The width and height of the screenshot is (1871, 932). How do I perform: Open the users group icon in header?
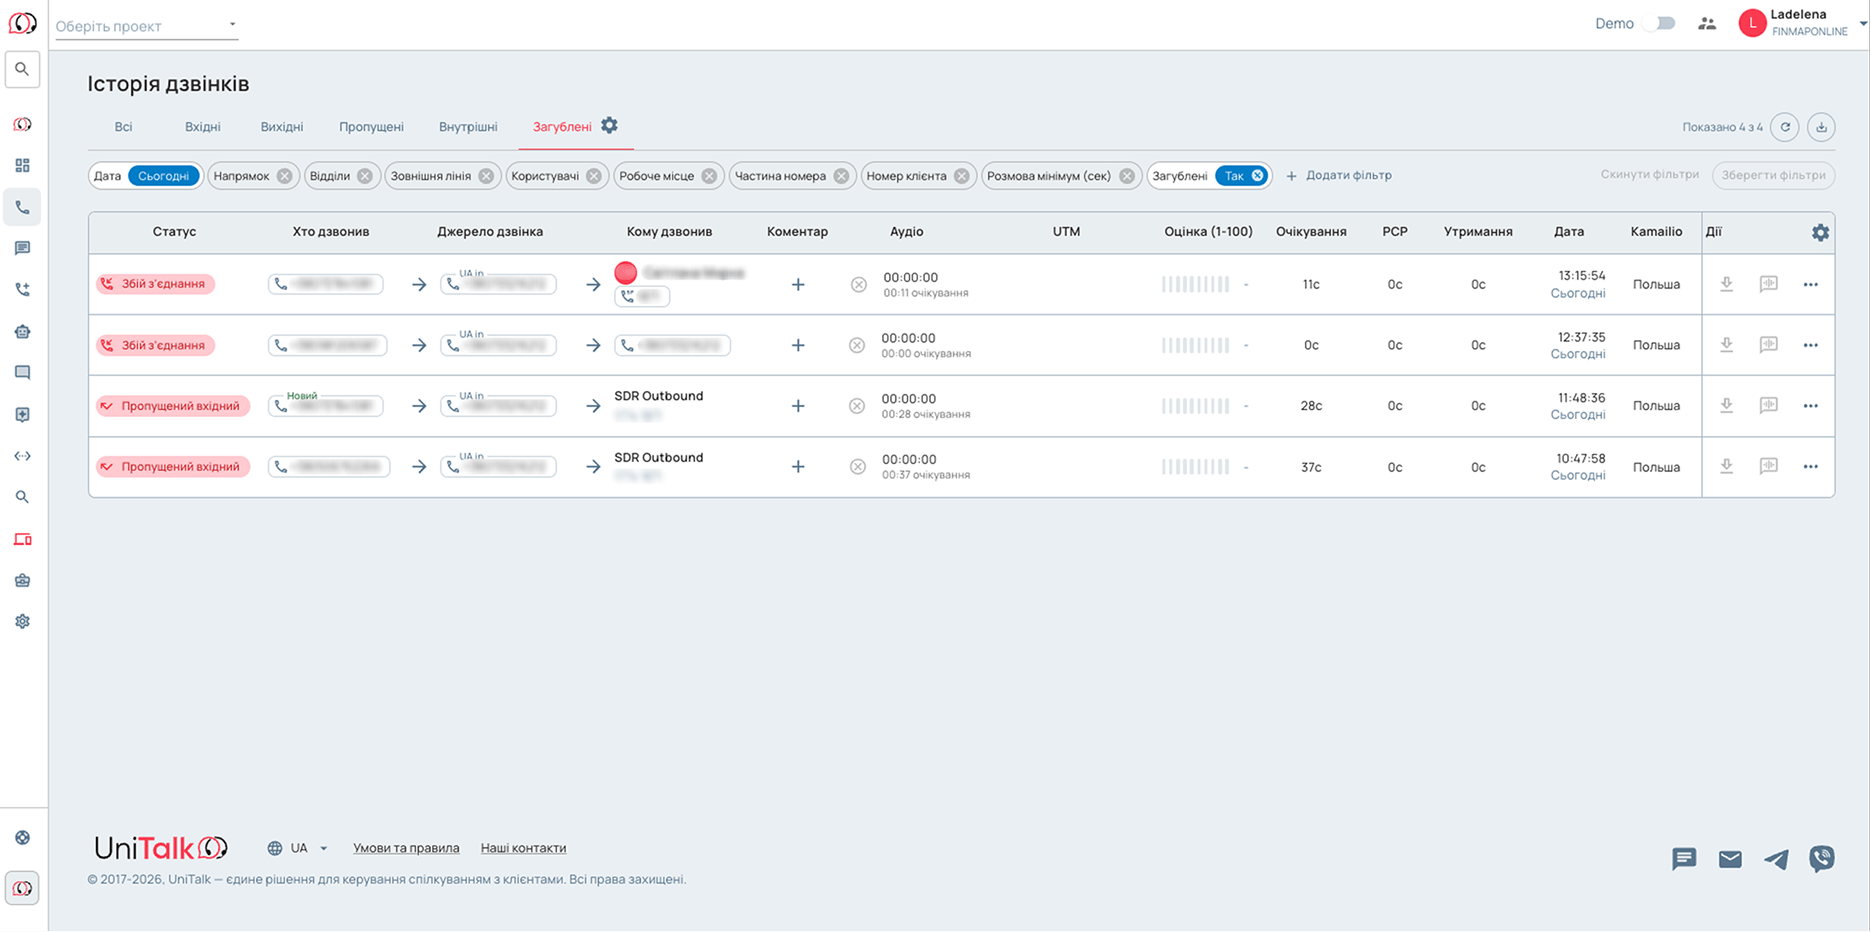pyautogui.click(x=1707, y=23)
